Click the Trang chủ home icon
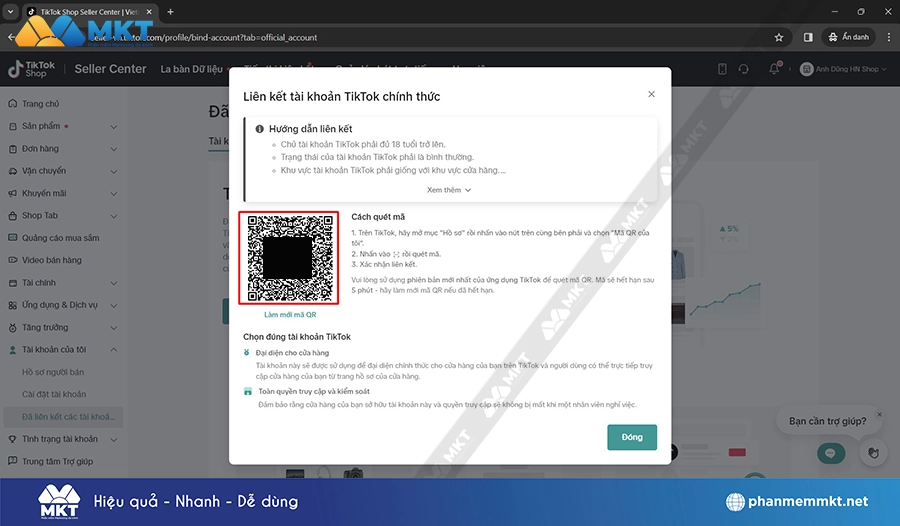 pos(13,104)
